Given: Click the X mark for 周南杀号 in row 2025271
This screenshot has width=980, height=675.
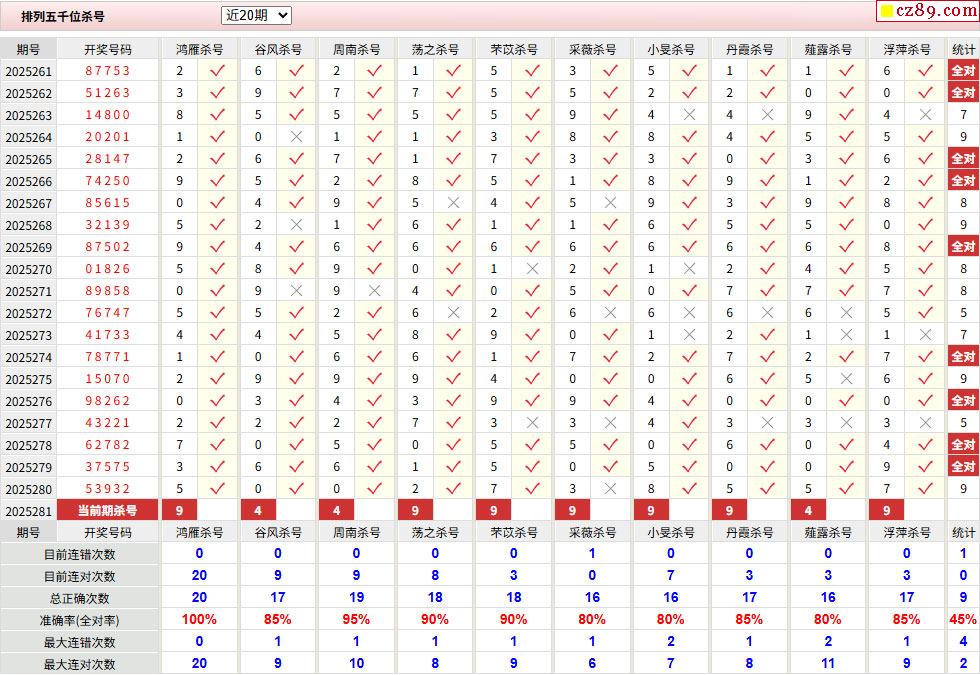Looking at the screenshot, I should click(374, 291).
